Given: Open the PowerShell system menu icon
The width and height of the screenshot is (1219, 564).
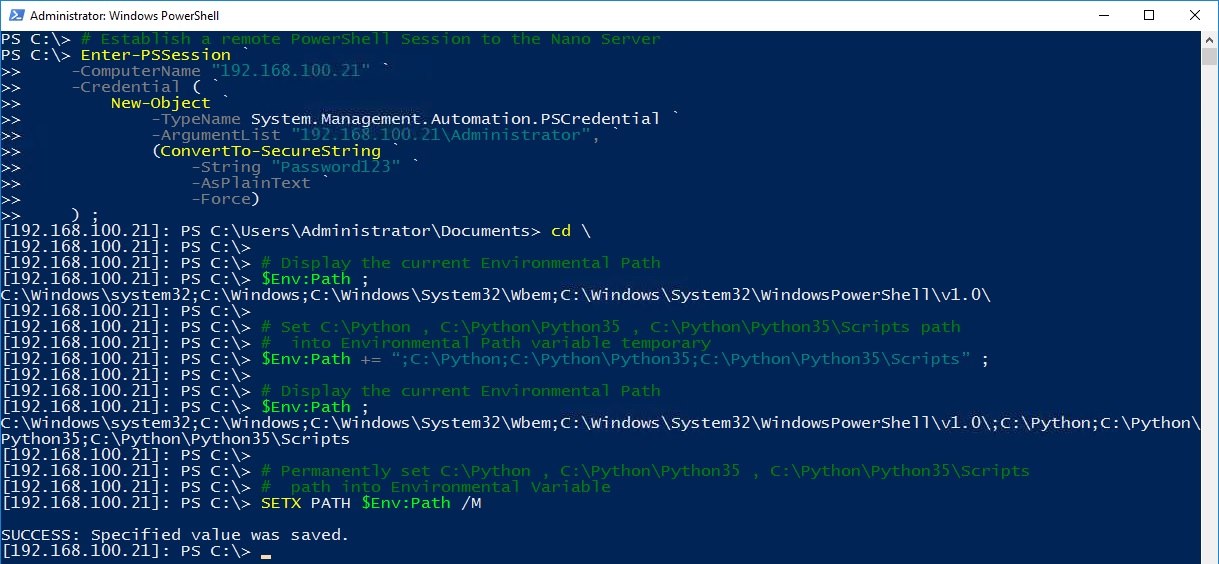Looking at the screenshot, I should [x=15, y=16].
